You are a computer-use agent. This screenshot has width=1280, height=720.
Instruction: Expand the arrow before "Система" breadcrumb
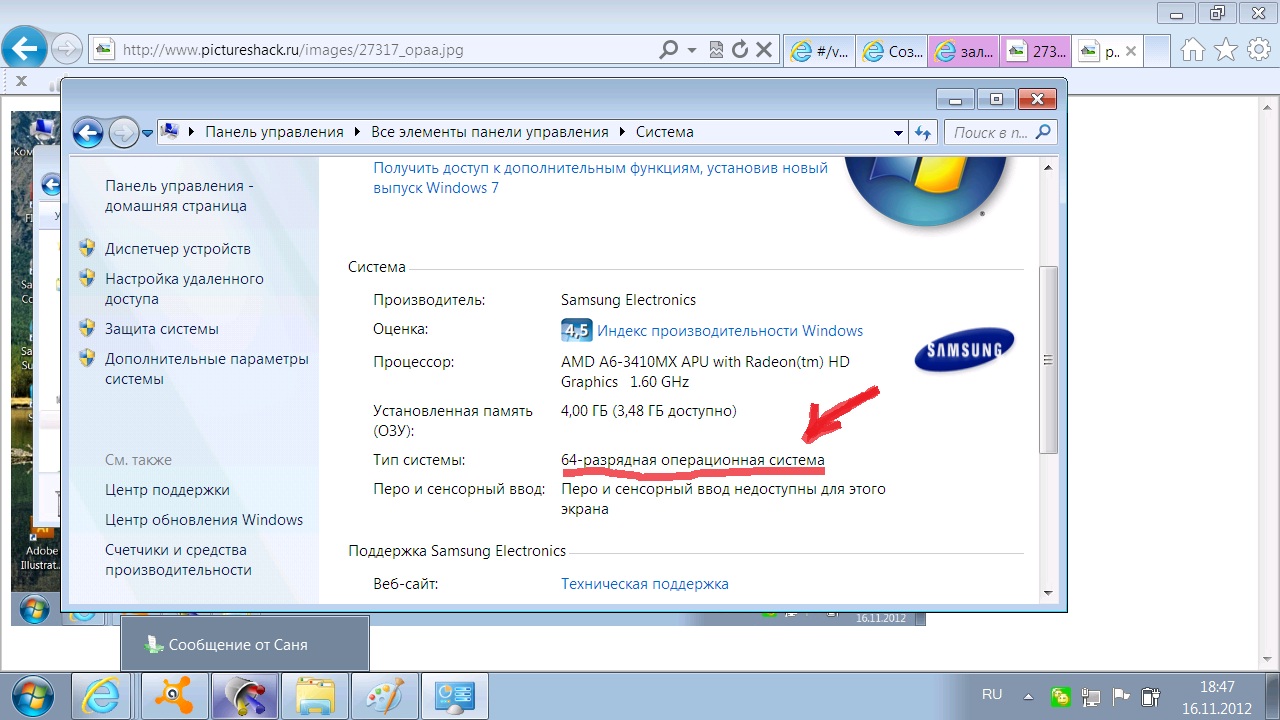pos(623,132)
